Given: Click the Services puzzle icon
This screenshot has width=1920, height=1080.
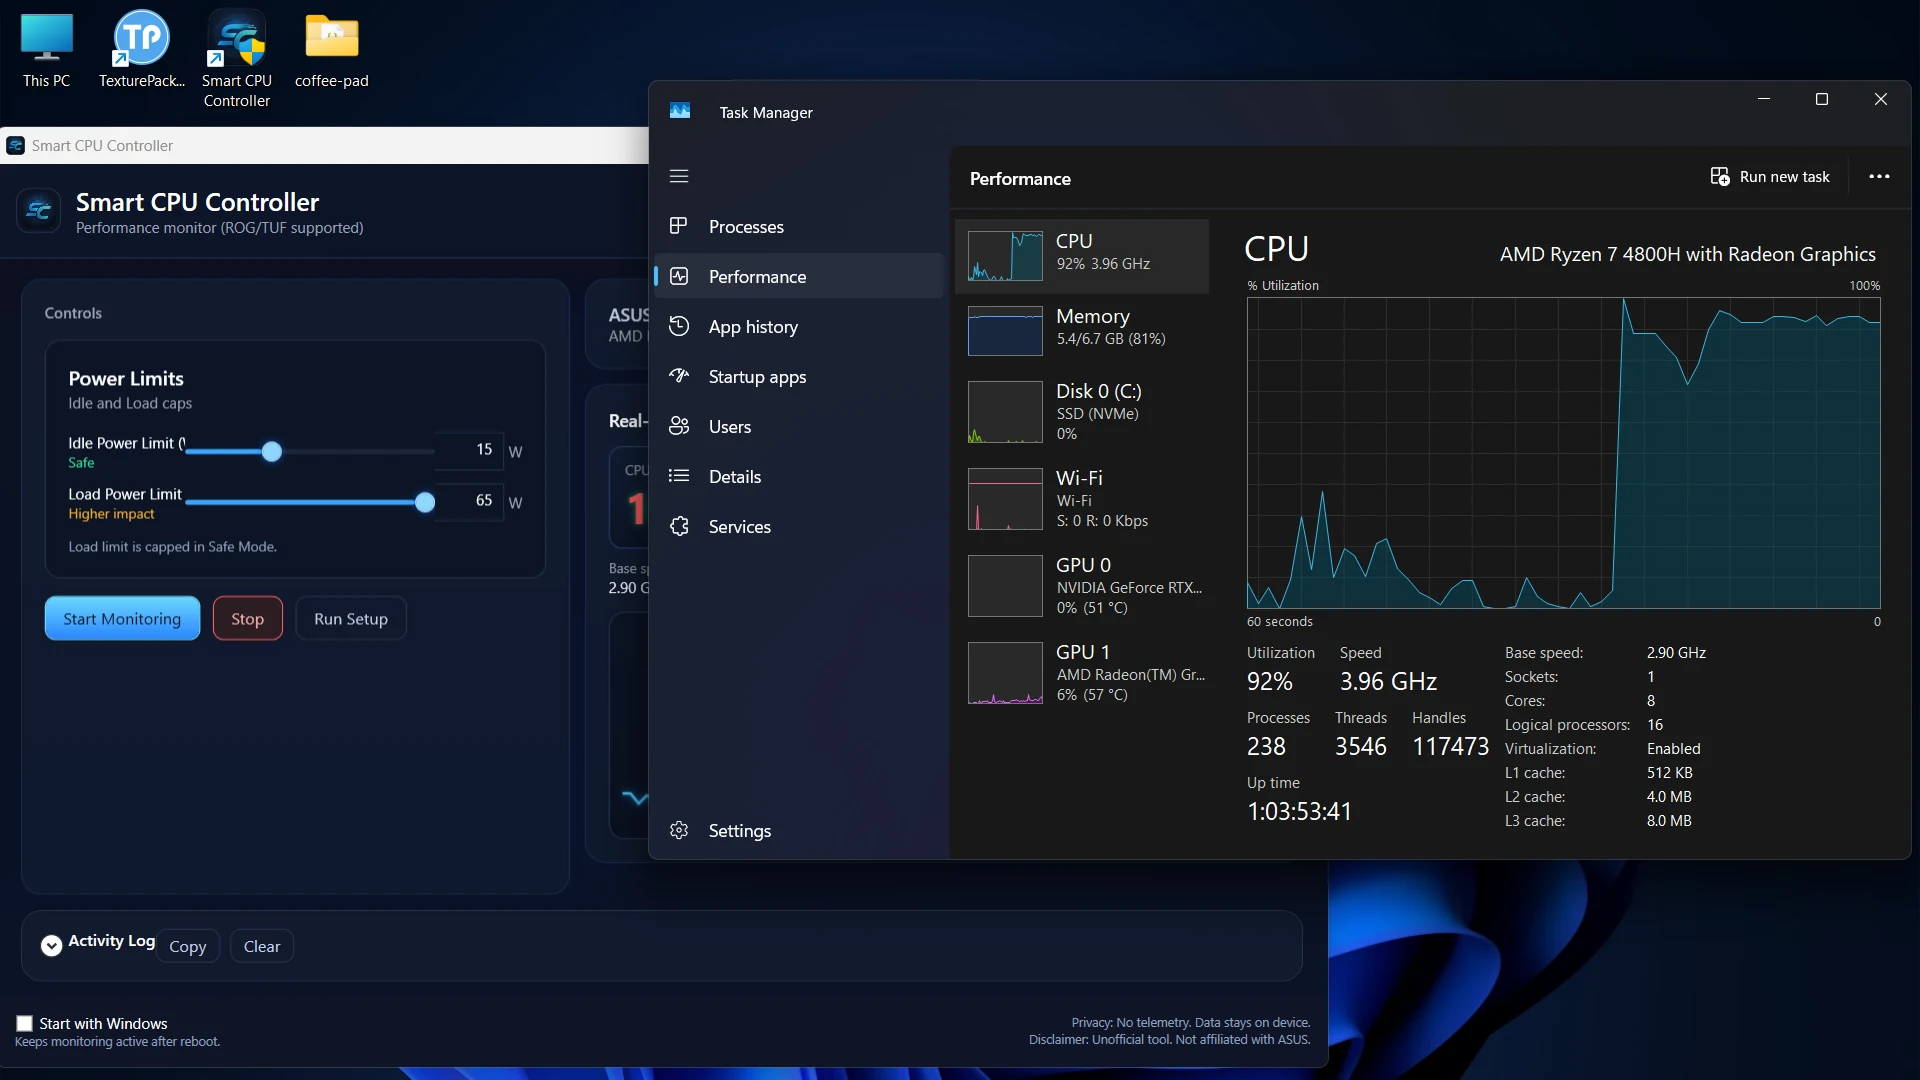Looking at the screenshot, I should click(679, 526).
